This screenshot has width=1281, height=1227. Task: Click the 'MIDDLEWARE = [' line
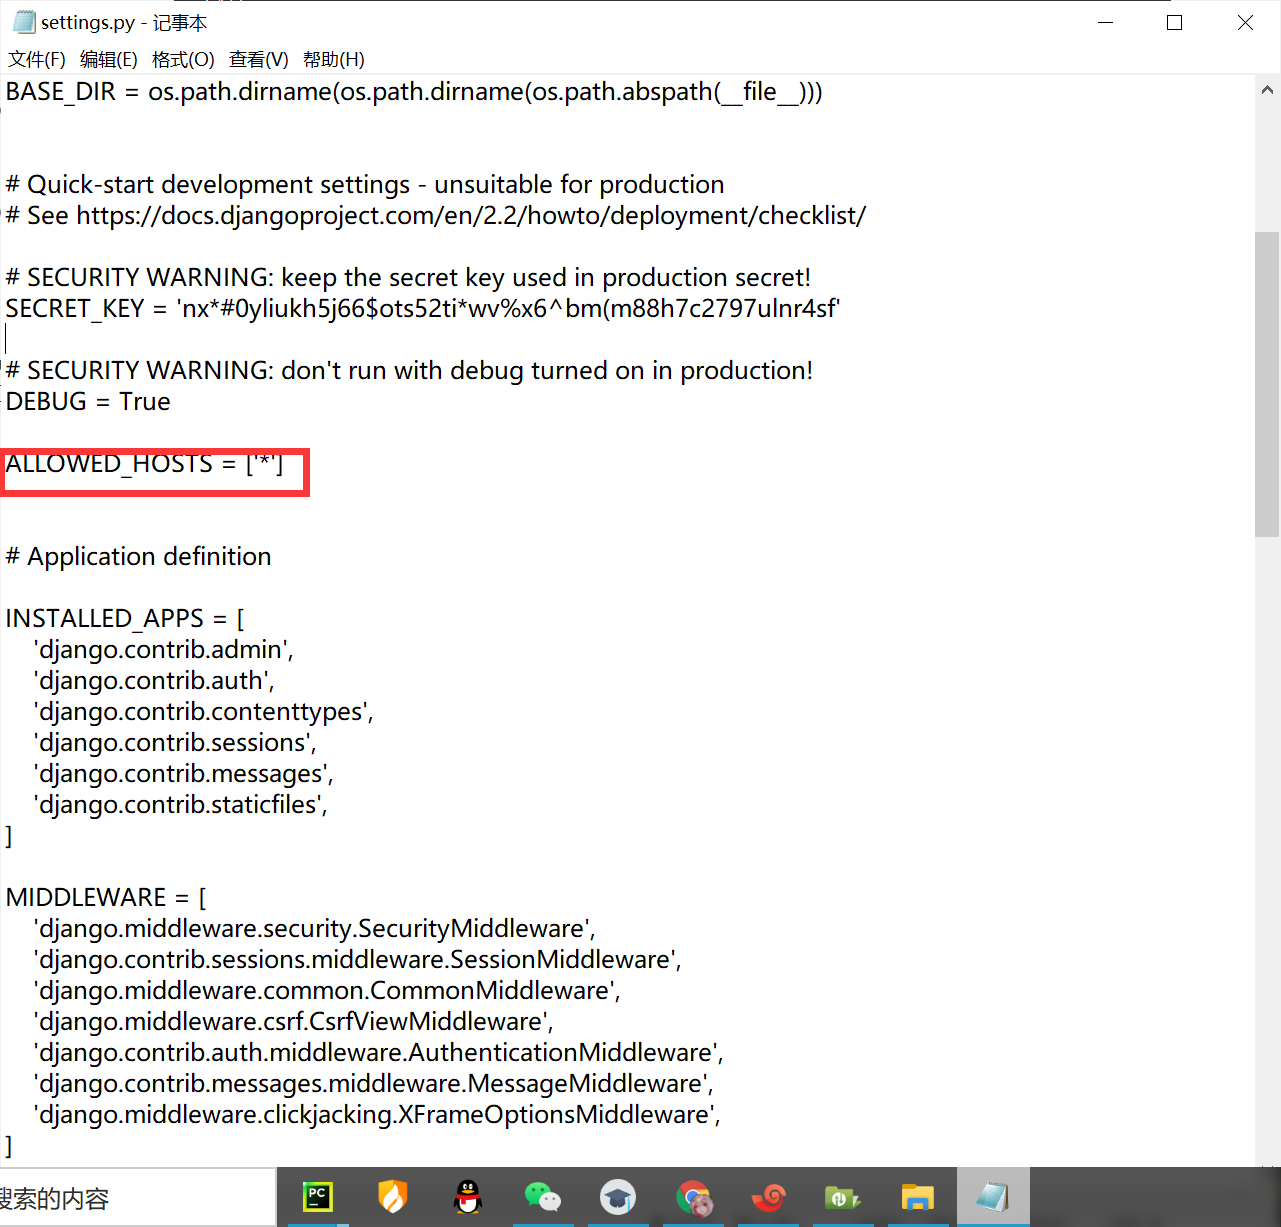pyautogui.click(x=106, y=898)
